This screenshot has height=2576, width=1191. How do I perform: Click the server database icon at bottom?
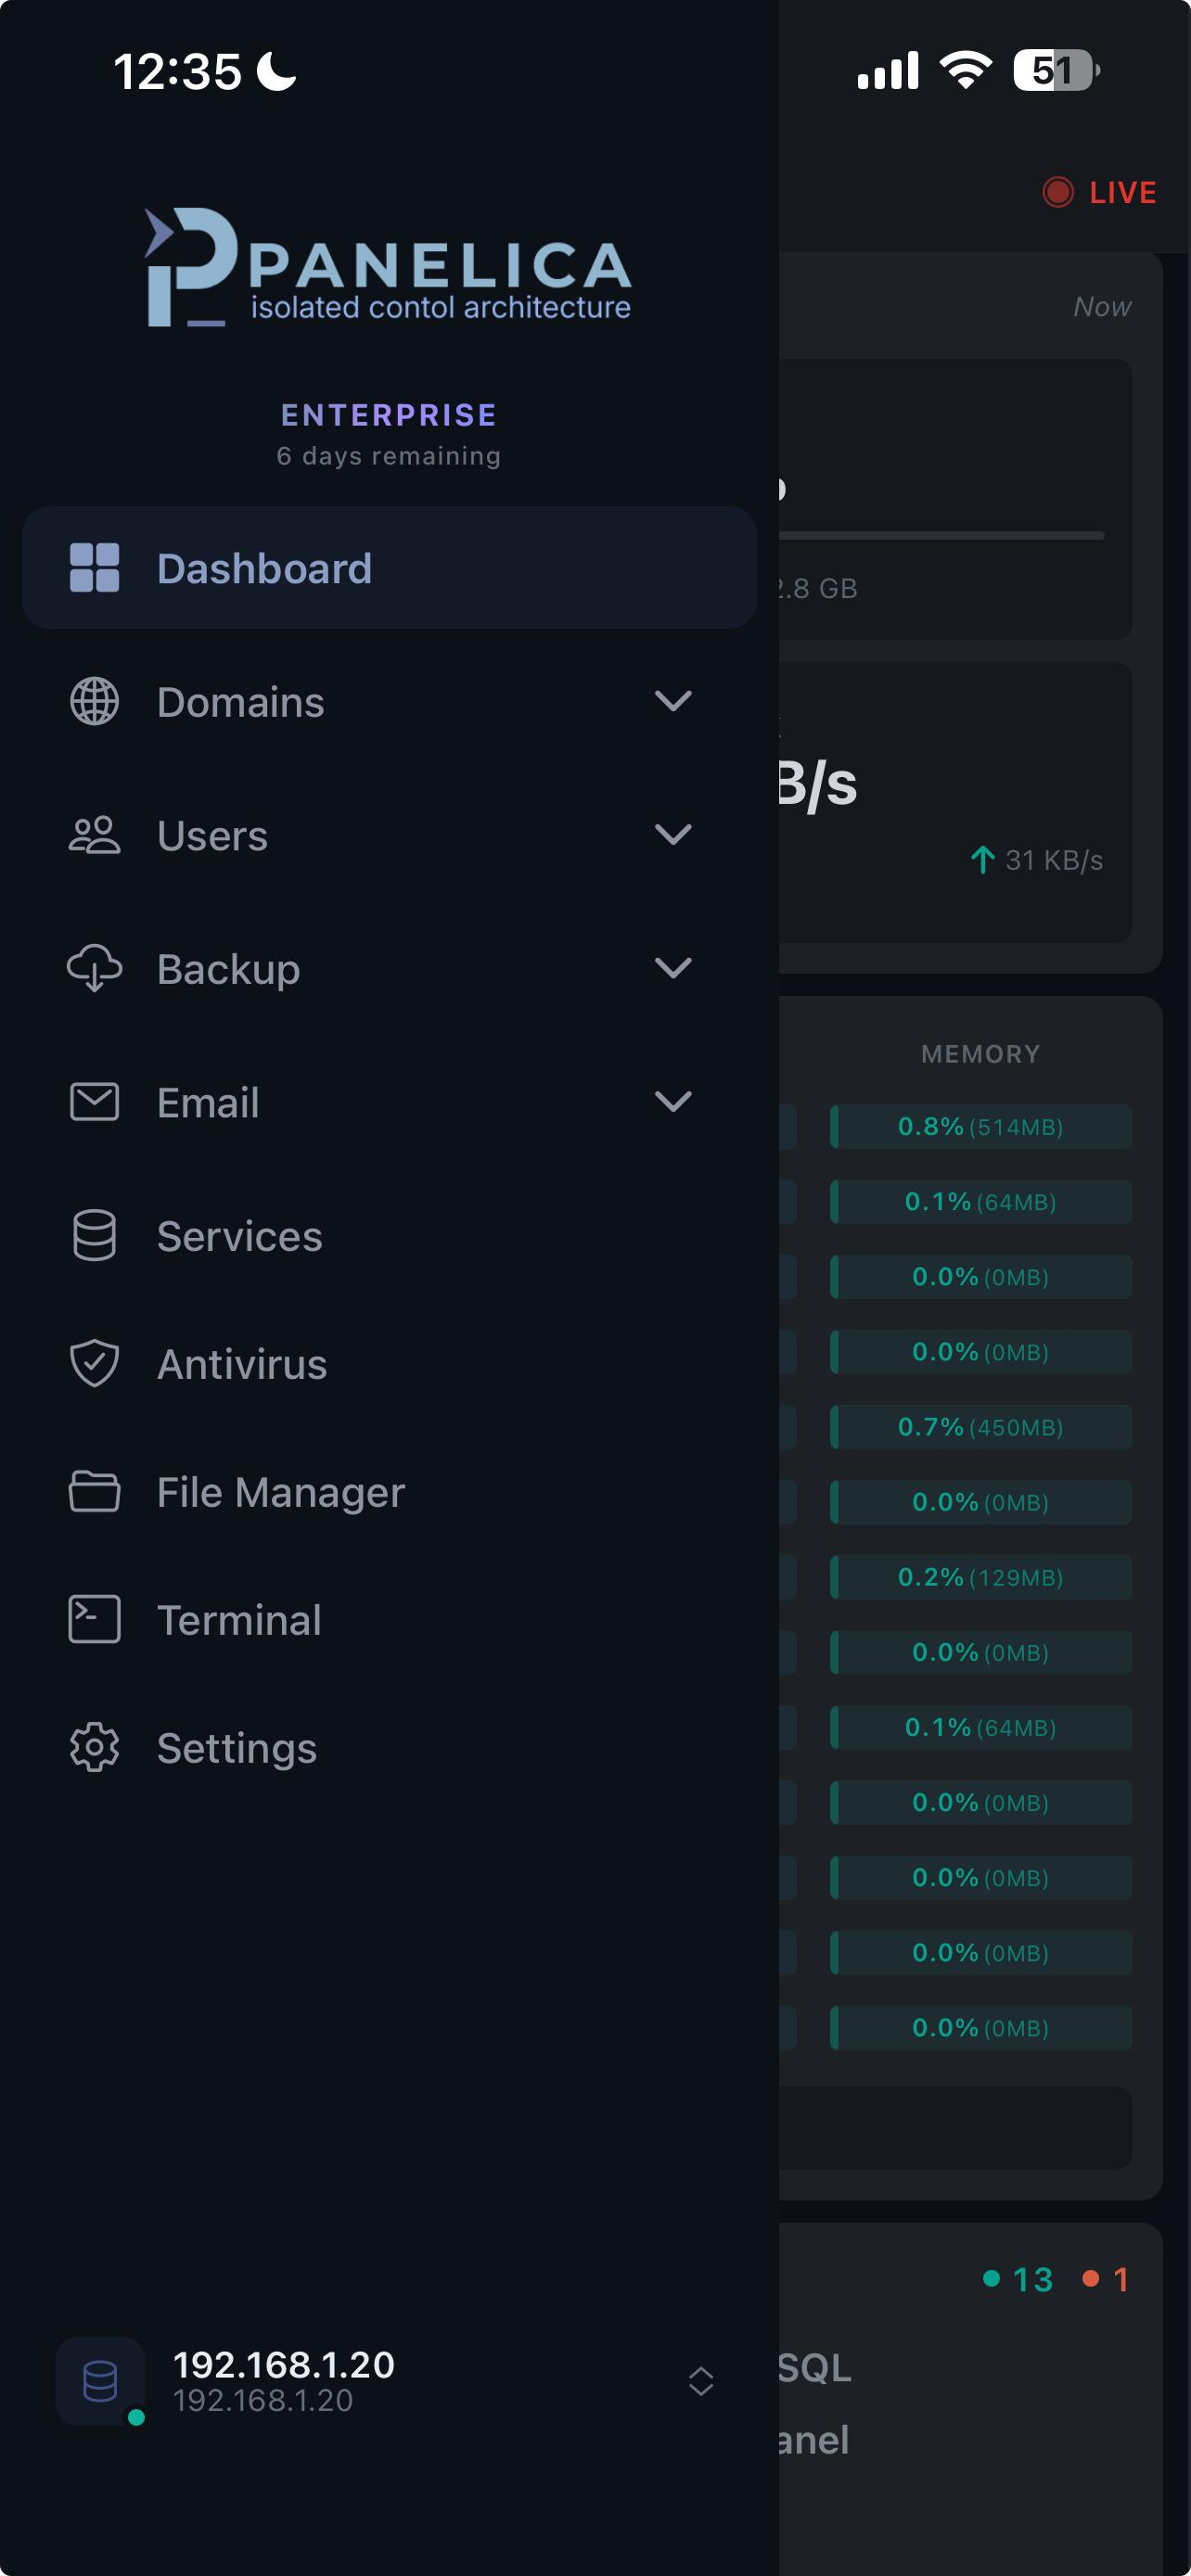100,2381
